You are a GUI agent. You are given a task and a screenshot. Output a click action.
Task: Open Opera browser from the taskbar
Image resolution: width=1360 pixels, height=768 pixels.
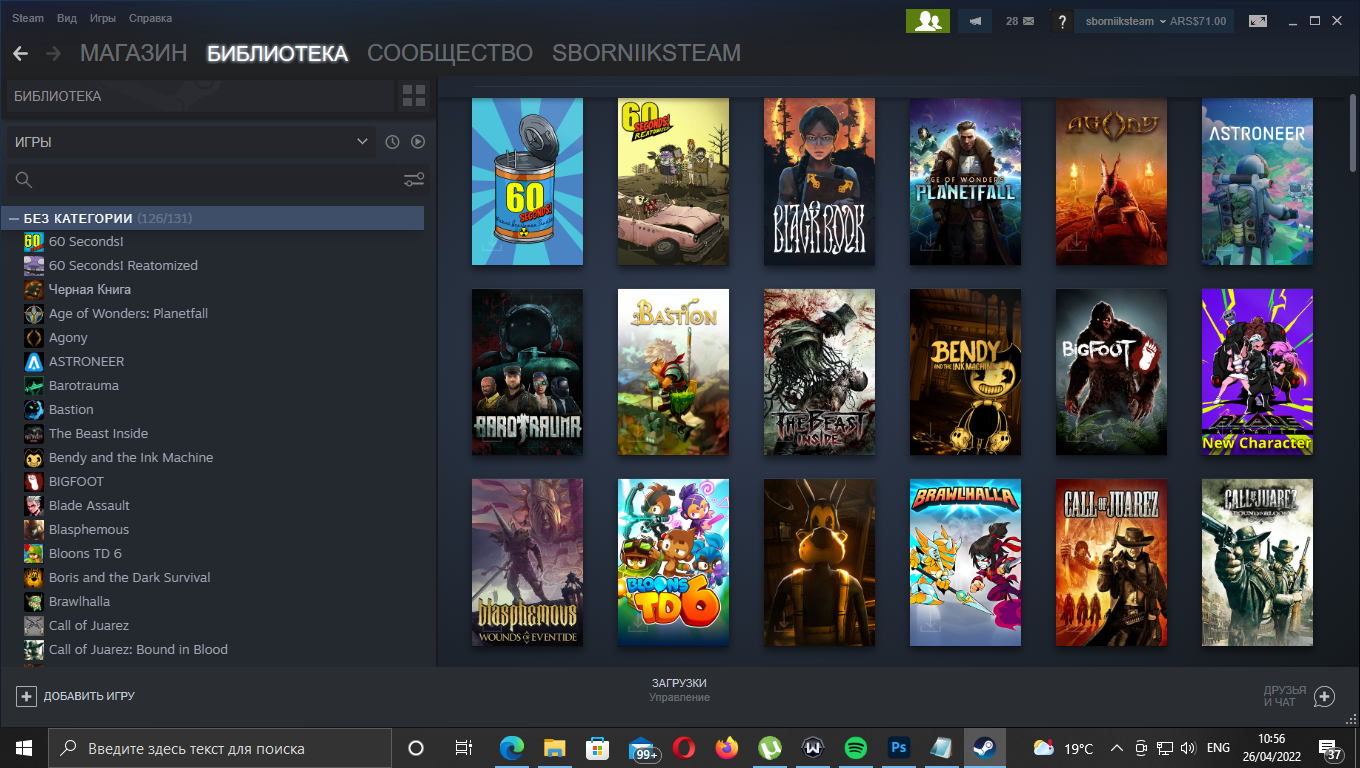coord(684,748)
